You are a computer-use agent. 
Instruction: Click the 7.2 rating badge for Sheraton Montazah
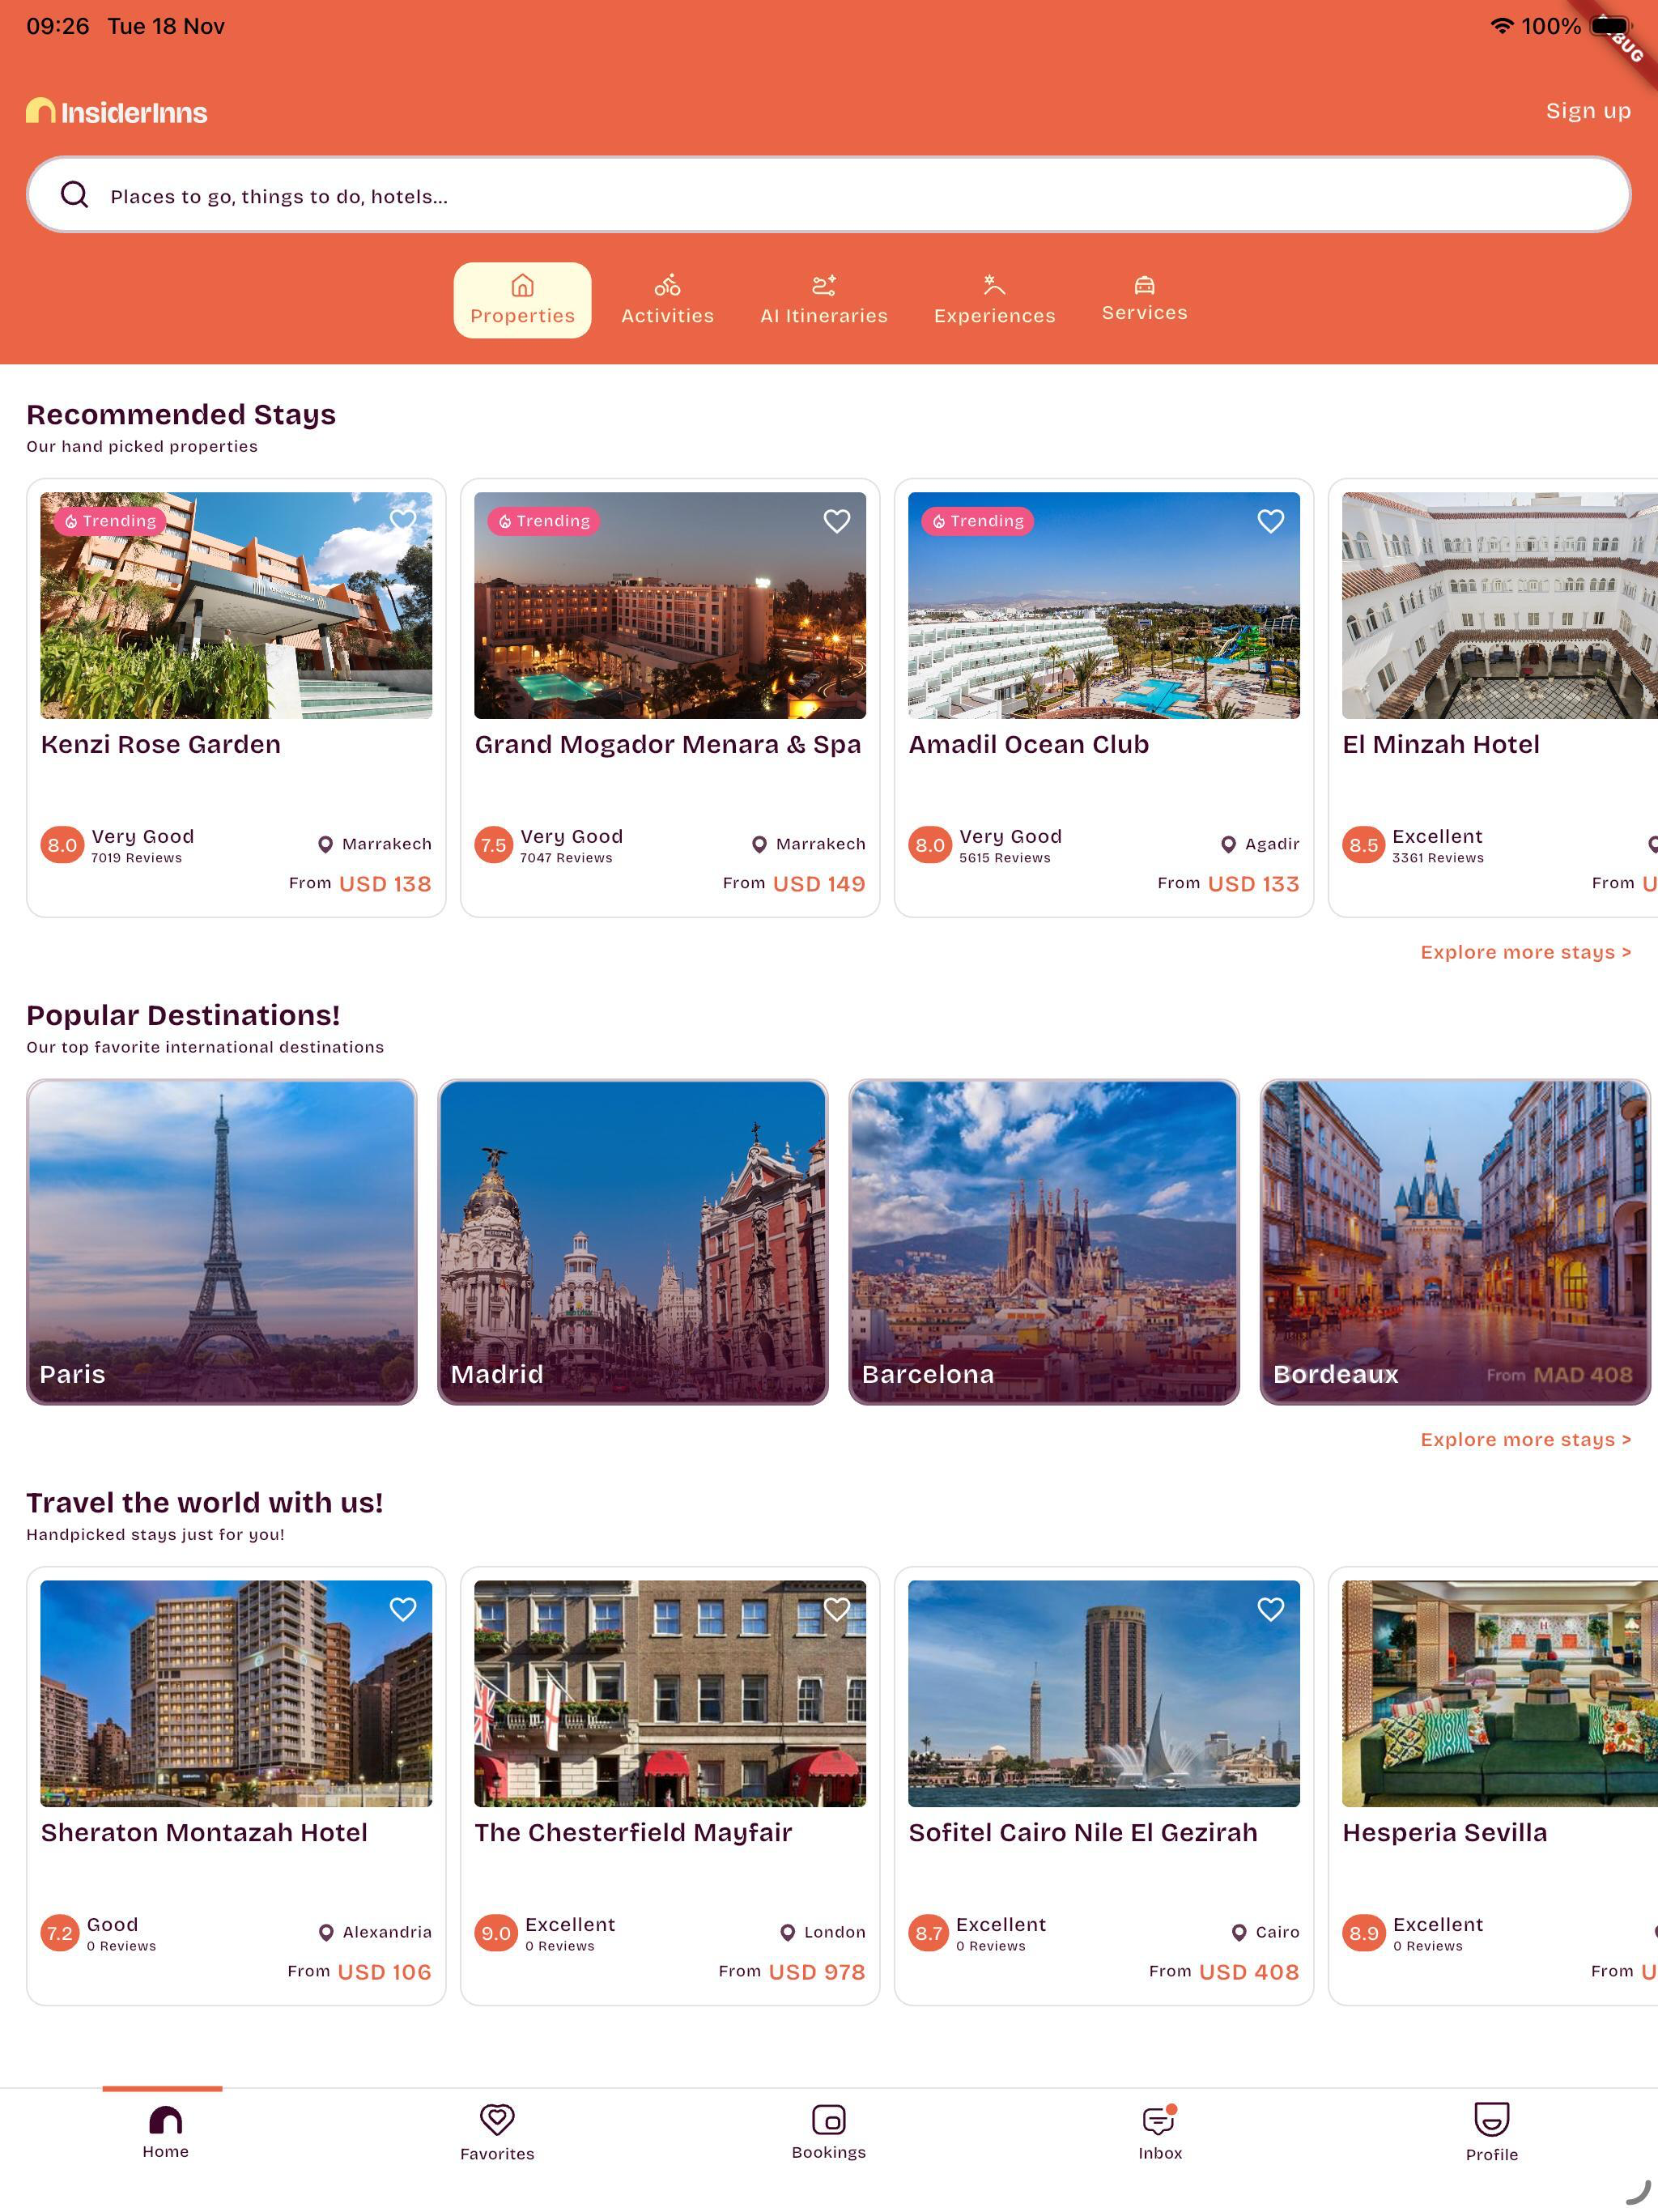[60, 1933]
